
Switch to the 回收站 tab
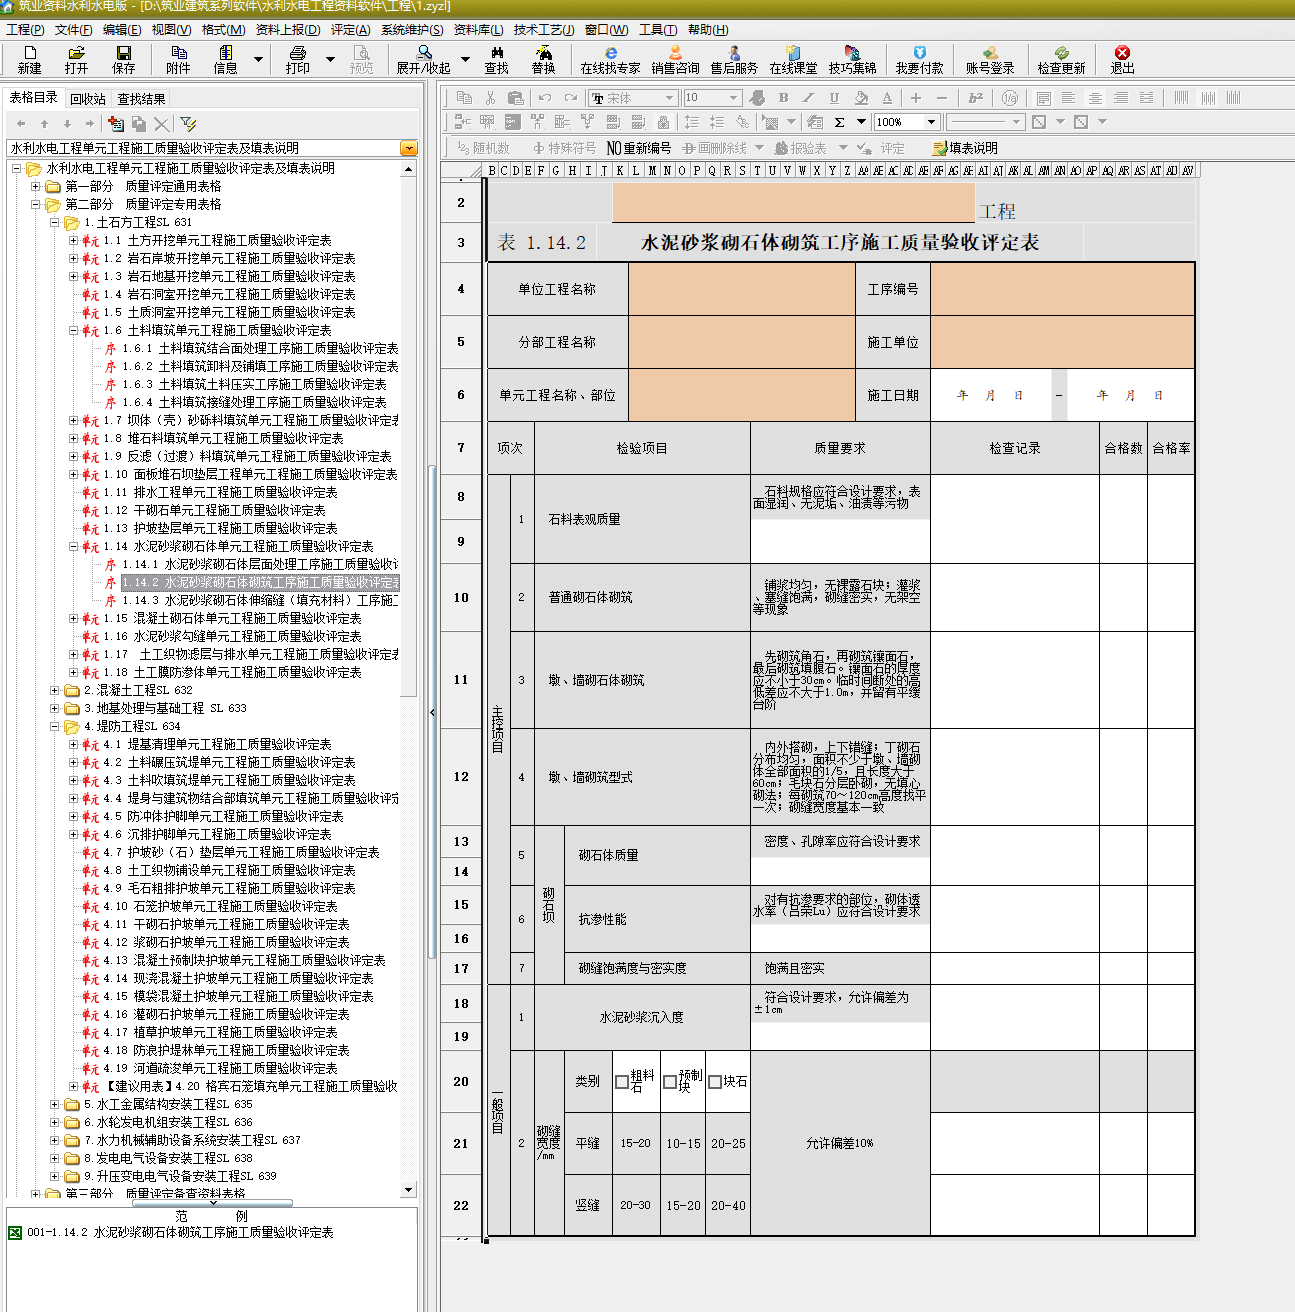pyautogui.click(x=88, y=99)
